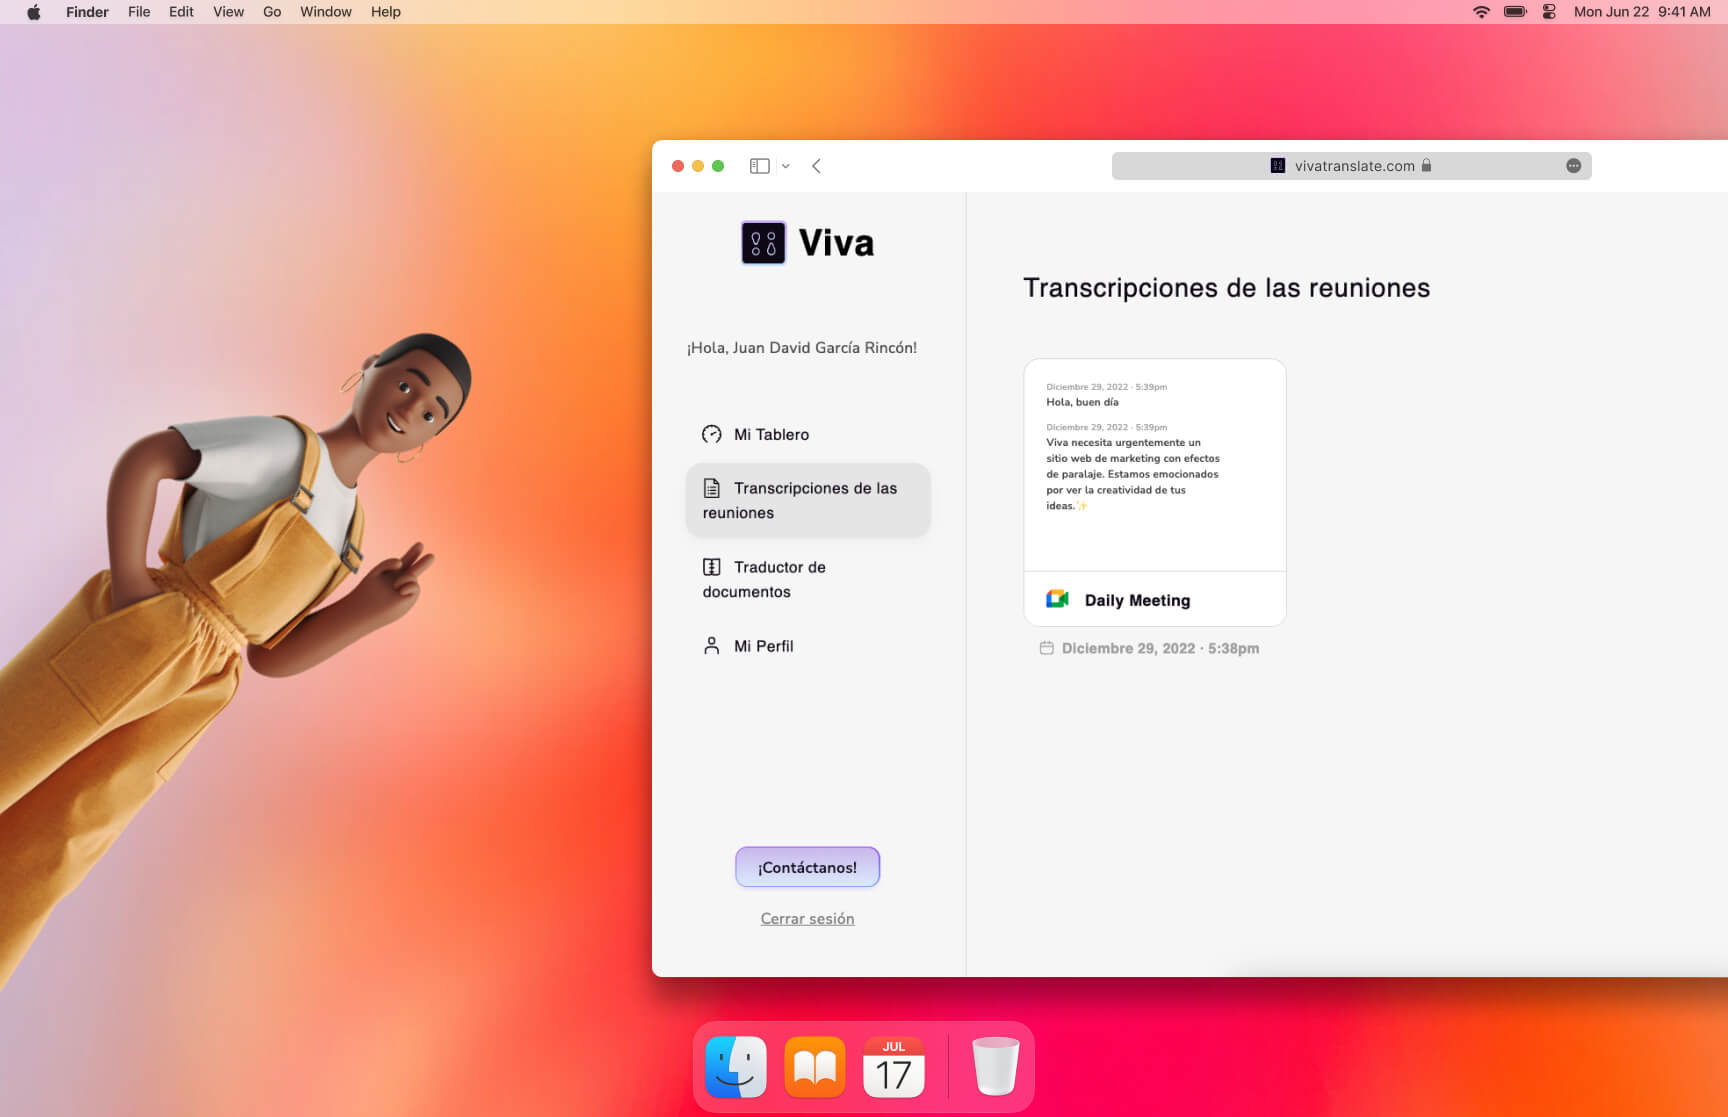
Task: Open the Go menu
Action: coord(272,12)
